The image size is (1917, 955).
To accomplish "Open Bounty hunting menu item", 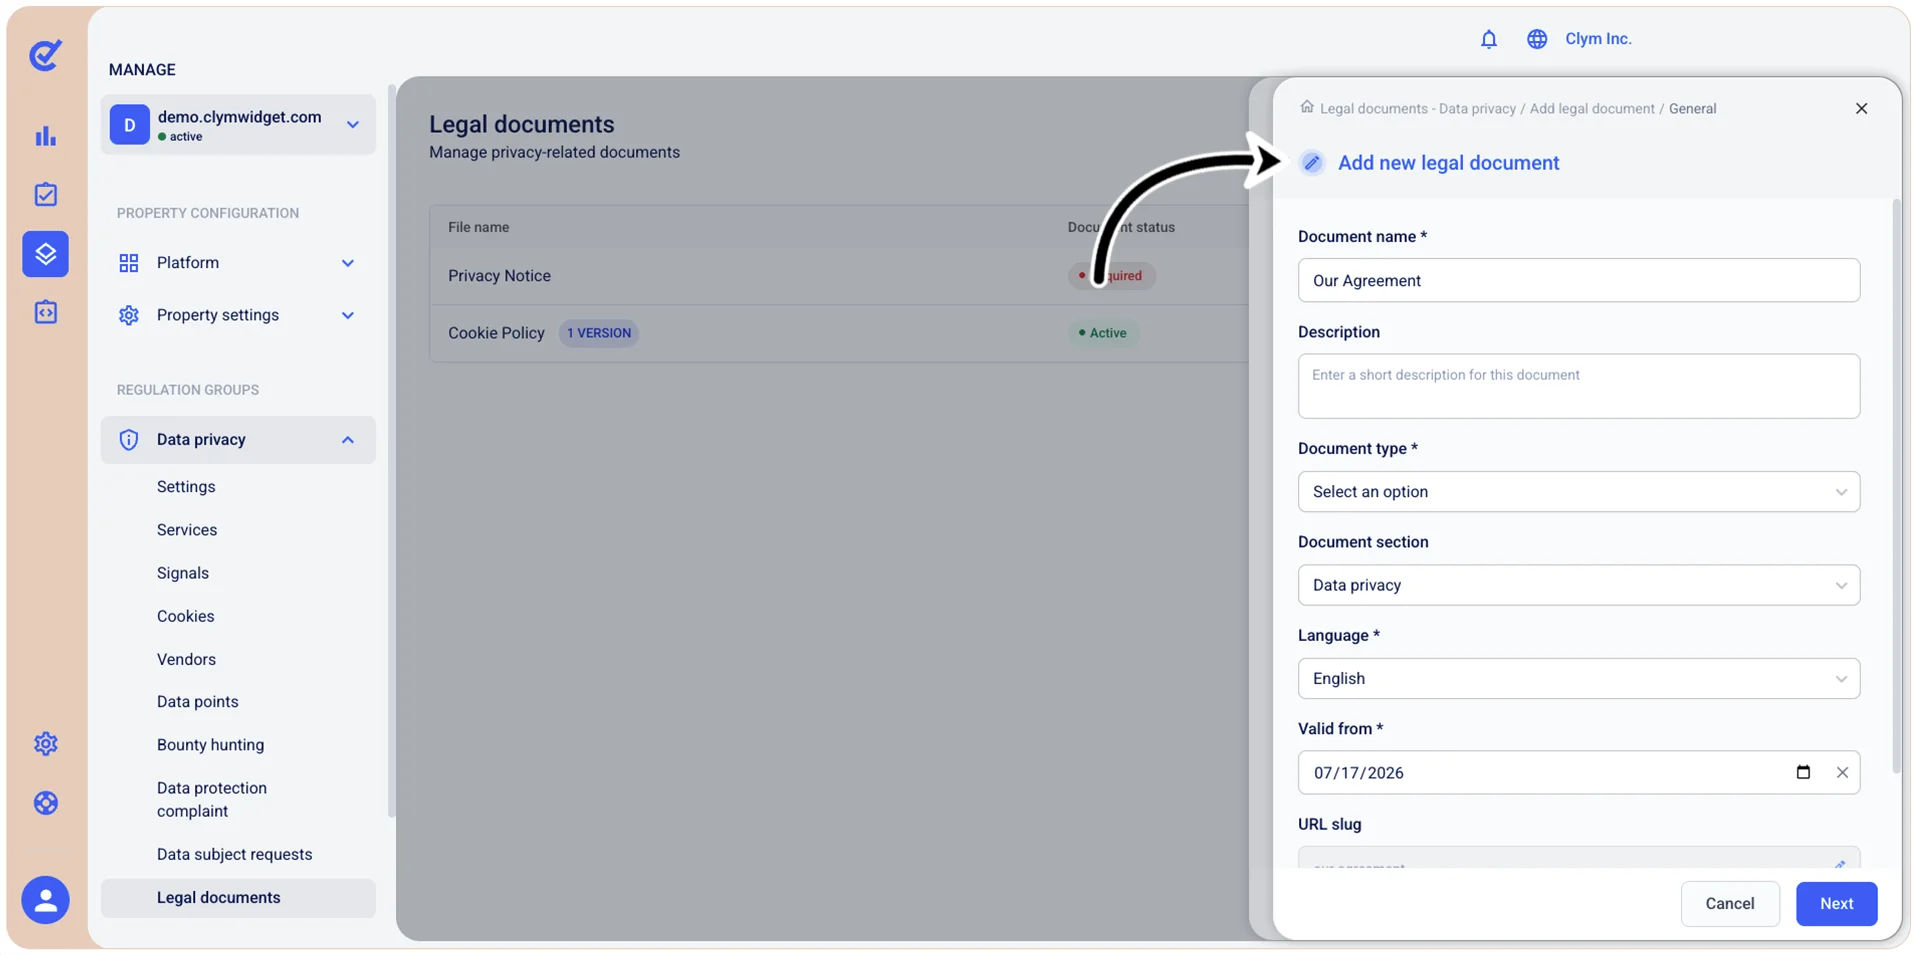I will pyautogui.click(x=211, y=745).
